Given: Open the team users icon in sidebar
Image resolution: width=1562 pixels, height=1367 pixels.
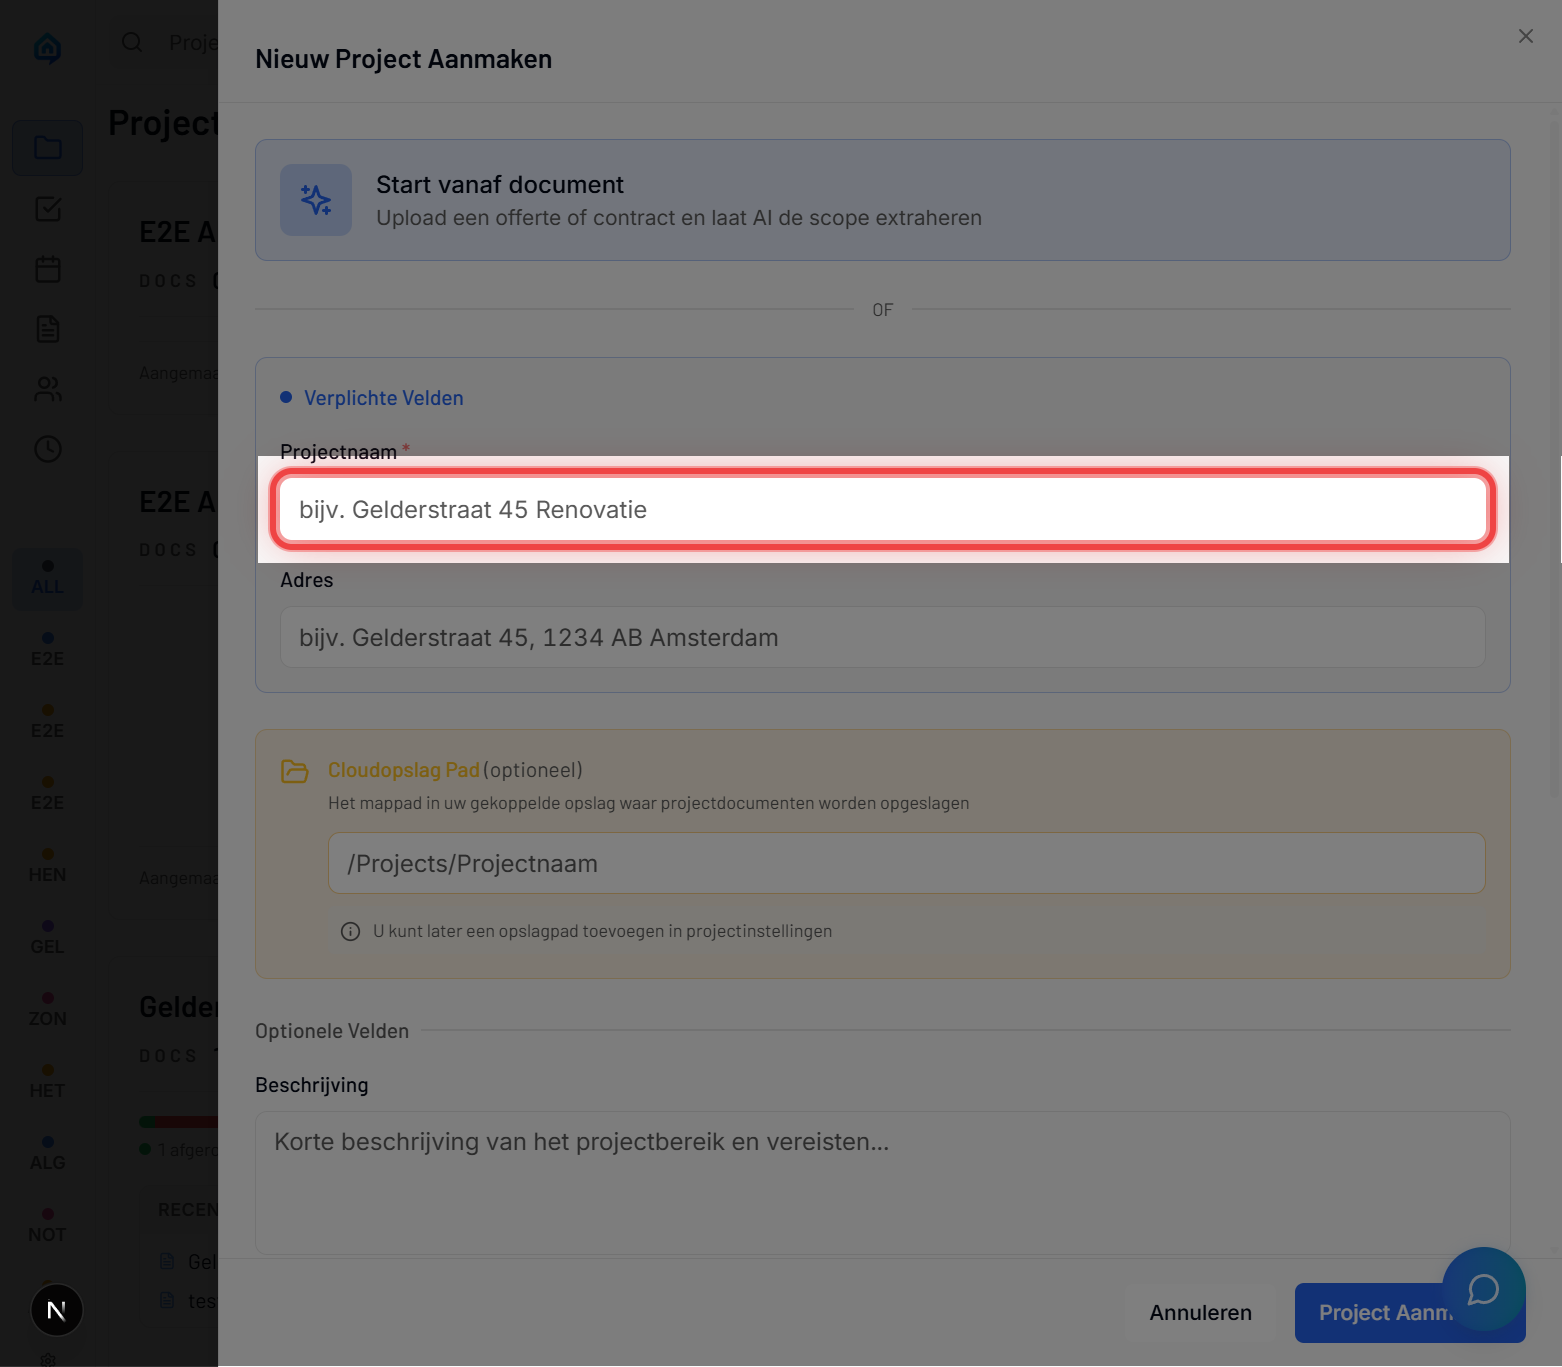Looking at the screenshot, I should coord(48,389).
